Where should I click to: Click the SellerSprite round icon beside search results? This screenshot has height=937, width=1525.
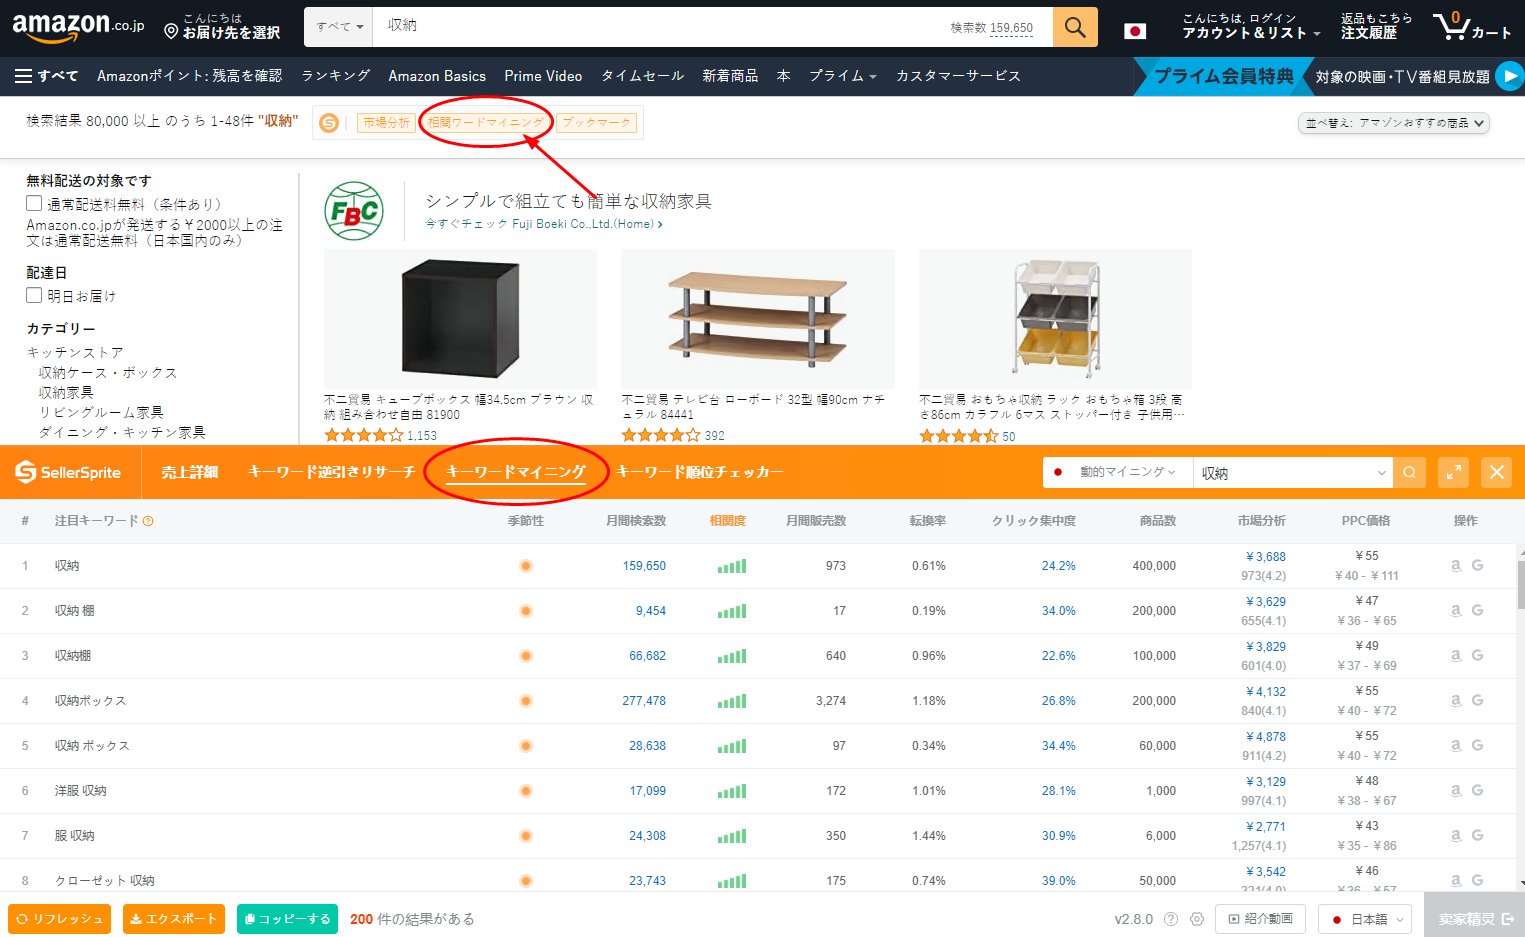[x=329, y=123]
